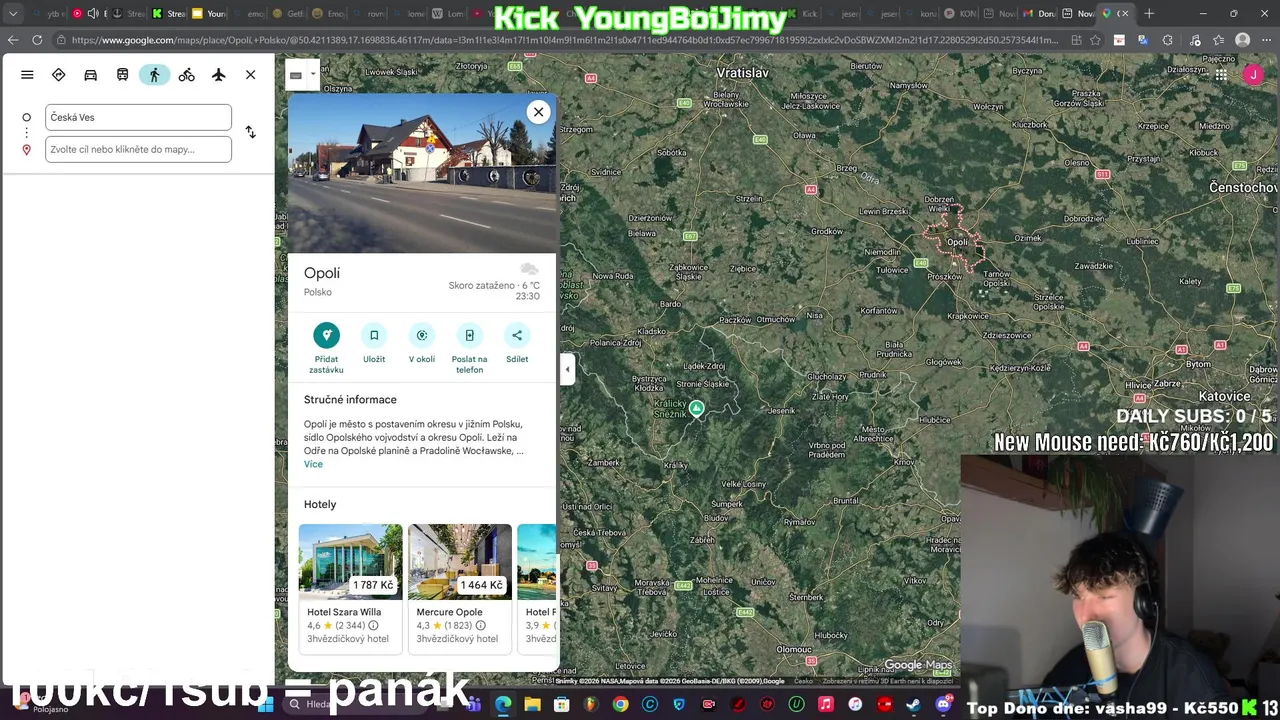Add Opoli as a stop
The image size is (1280, 720).
[x=326, y=347]
